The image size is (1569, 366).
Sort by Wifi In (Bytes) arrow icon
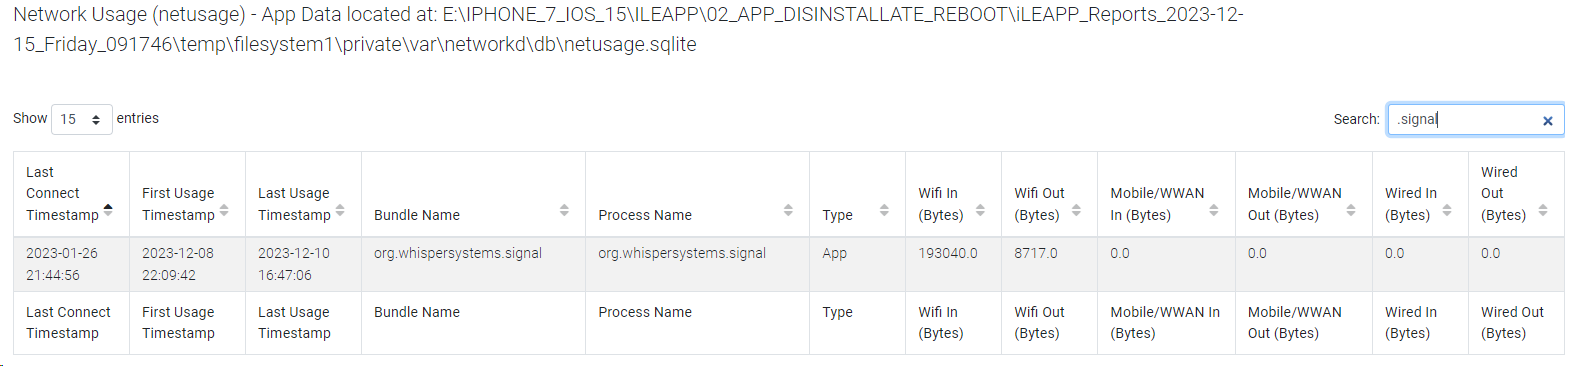[980, 210]
